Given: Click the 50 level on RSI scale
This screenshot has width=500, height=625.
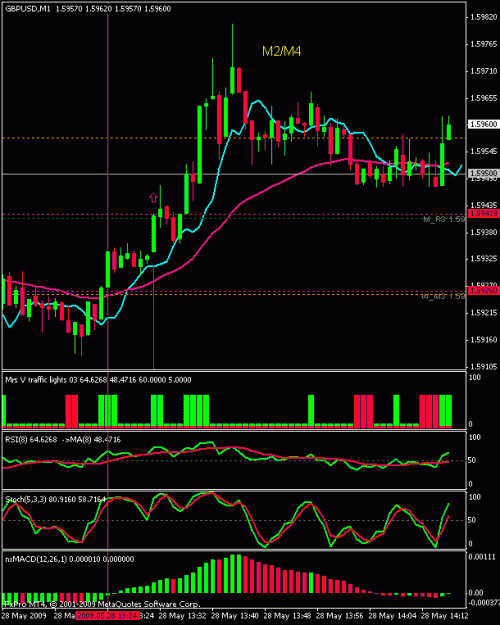Looking at the screenshot, I should [x=472, y=460].
